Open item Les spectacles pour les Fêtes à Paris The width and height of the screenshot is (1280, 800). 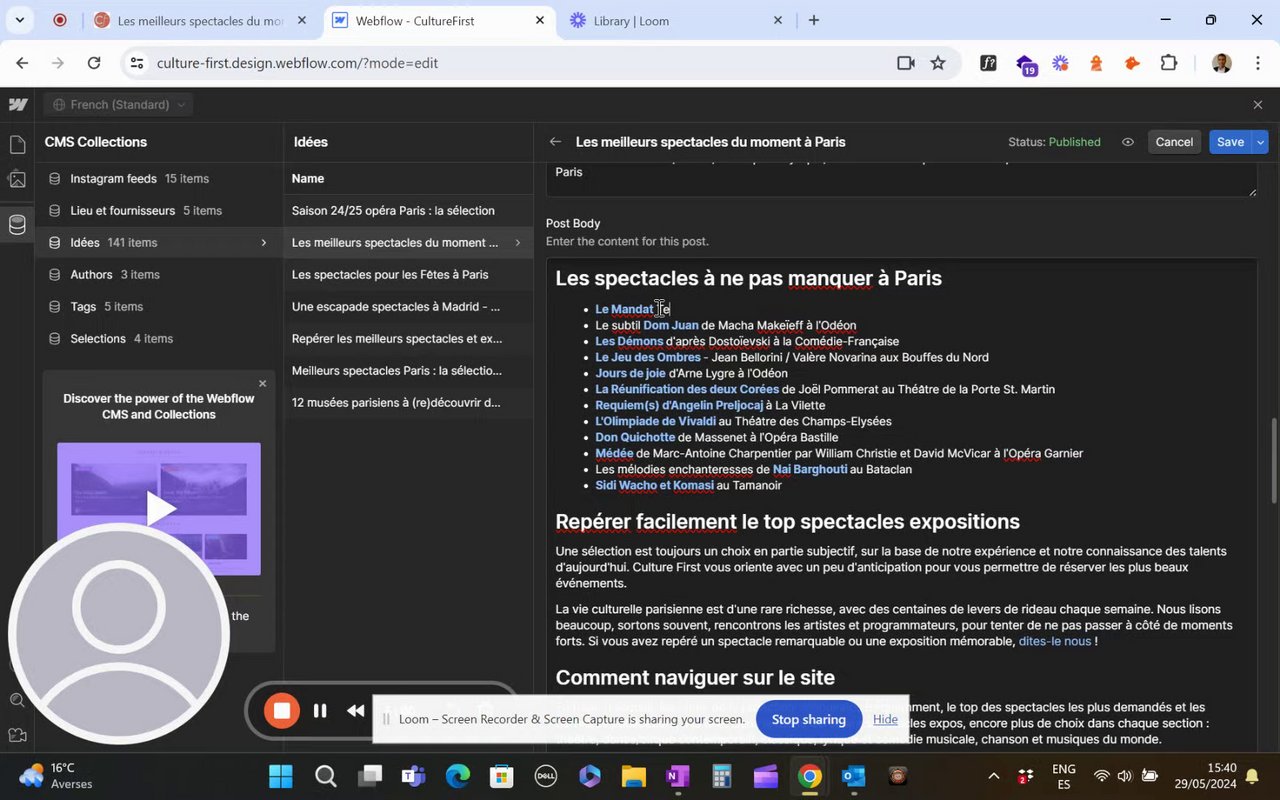coord(408,274)
